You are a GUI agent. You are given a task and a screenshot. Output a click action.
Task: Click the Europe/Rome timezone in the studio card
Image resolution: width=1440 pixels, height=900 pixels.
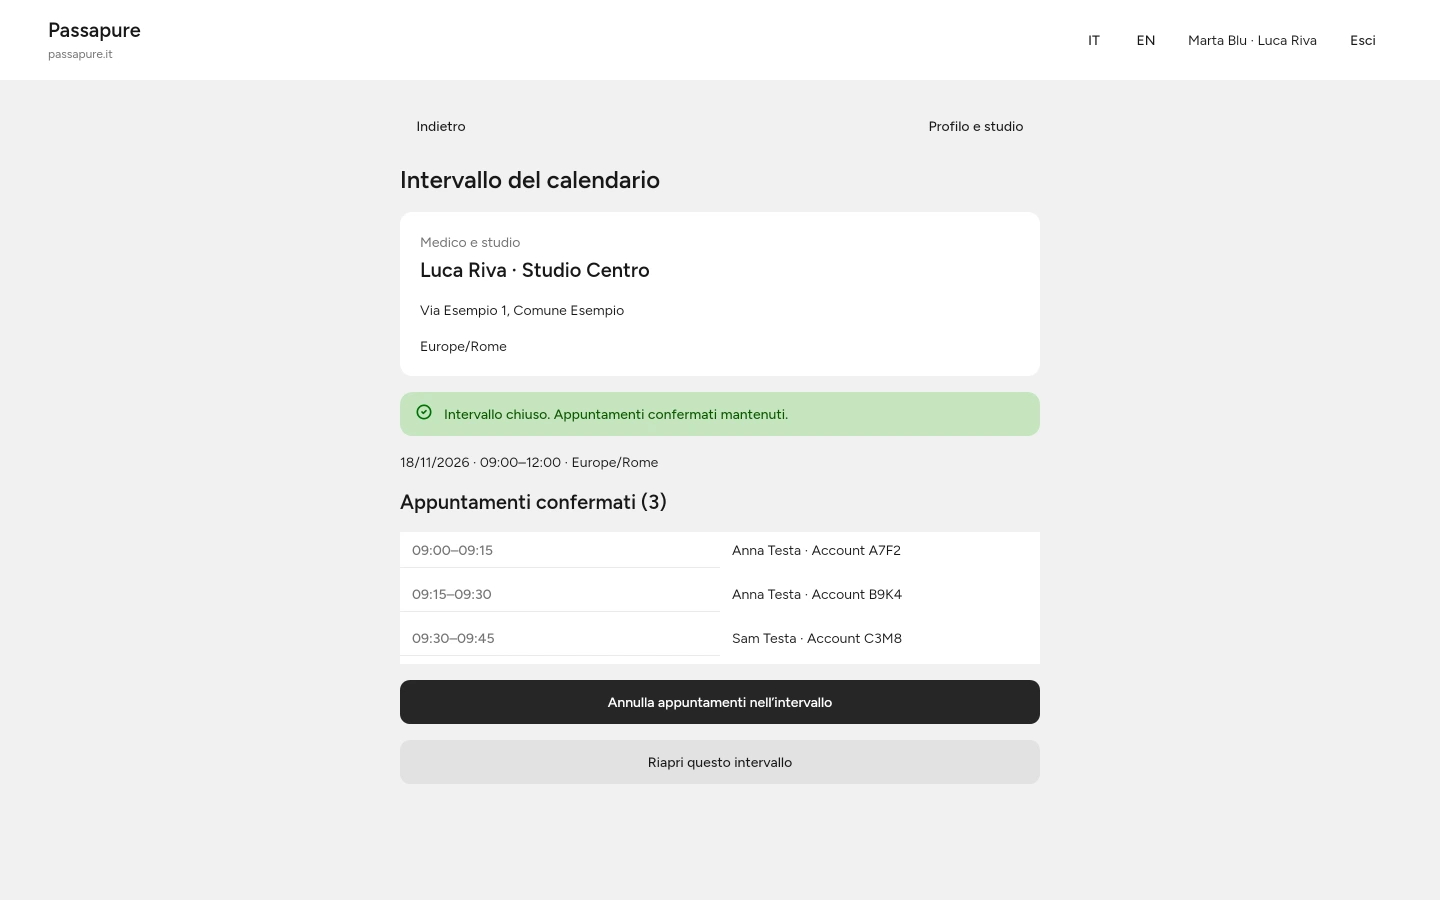point(463,346)
